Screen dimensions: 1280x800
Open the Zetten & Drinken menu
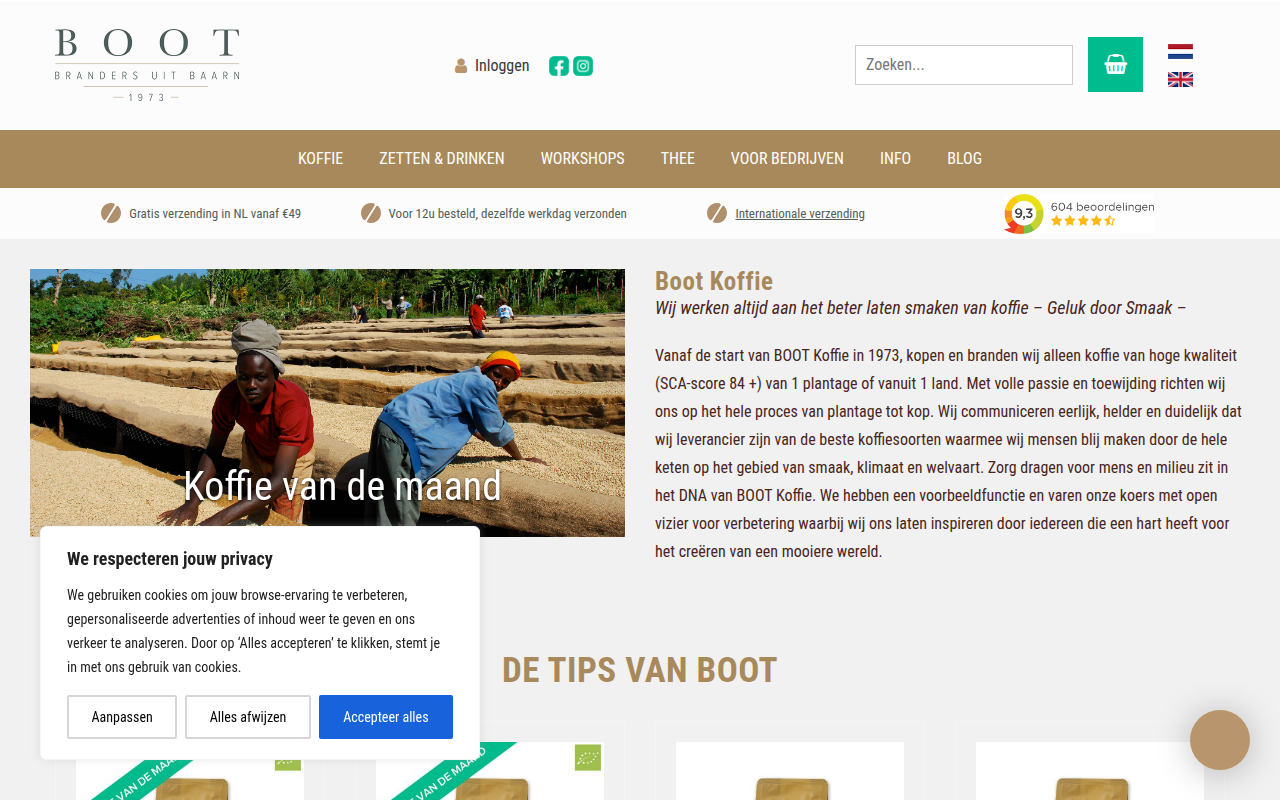(442, 158)
